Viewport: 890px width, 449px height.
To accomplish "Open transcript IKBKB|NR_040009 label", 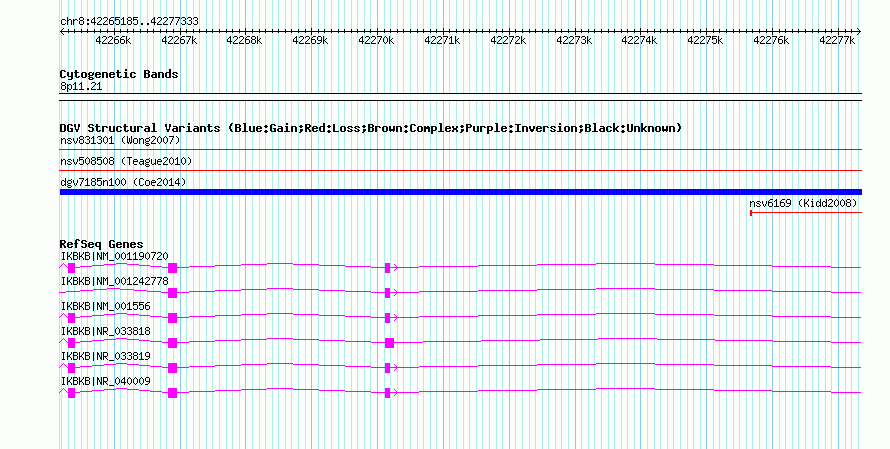I will click(x=106, y=381).
